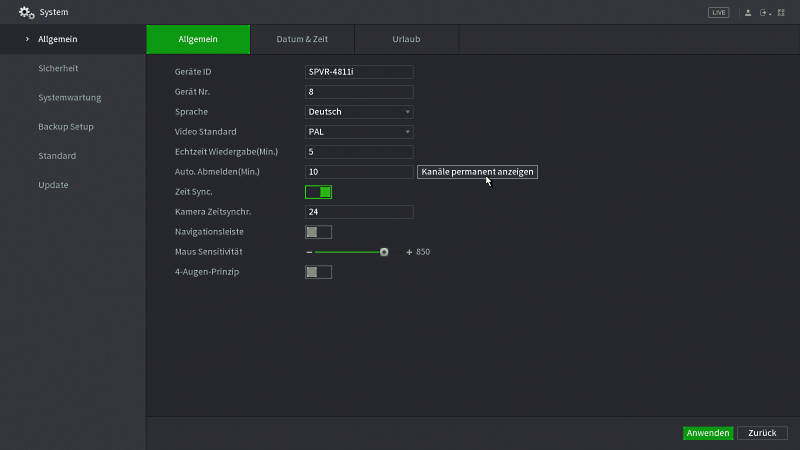Click the Maus Sensitivität slider handle
Viewport: 800px width, 450px height.
[x=384, y=252]
